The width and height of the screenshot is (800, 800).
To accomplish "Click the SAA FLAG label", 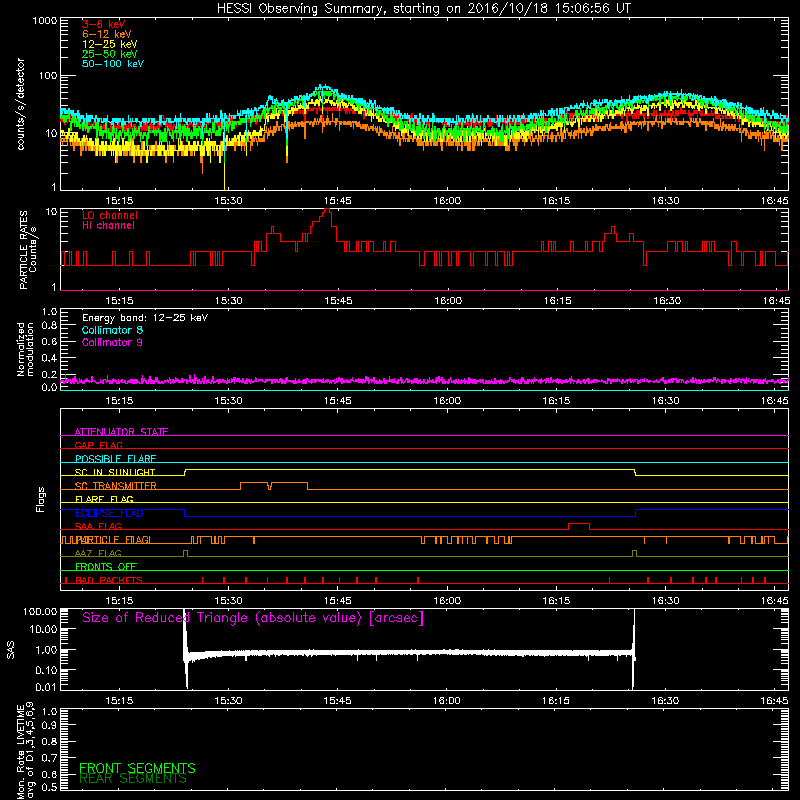I will 98,526.
